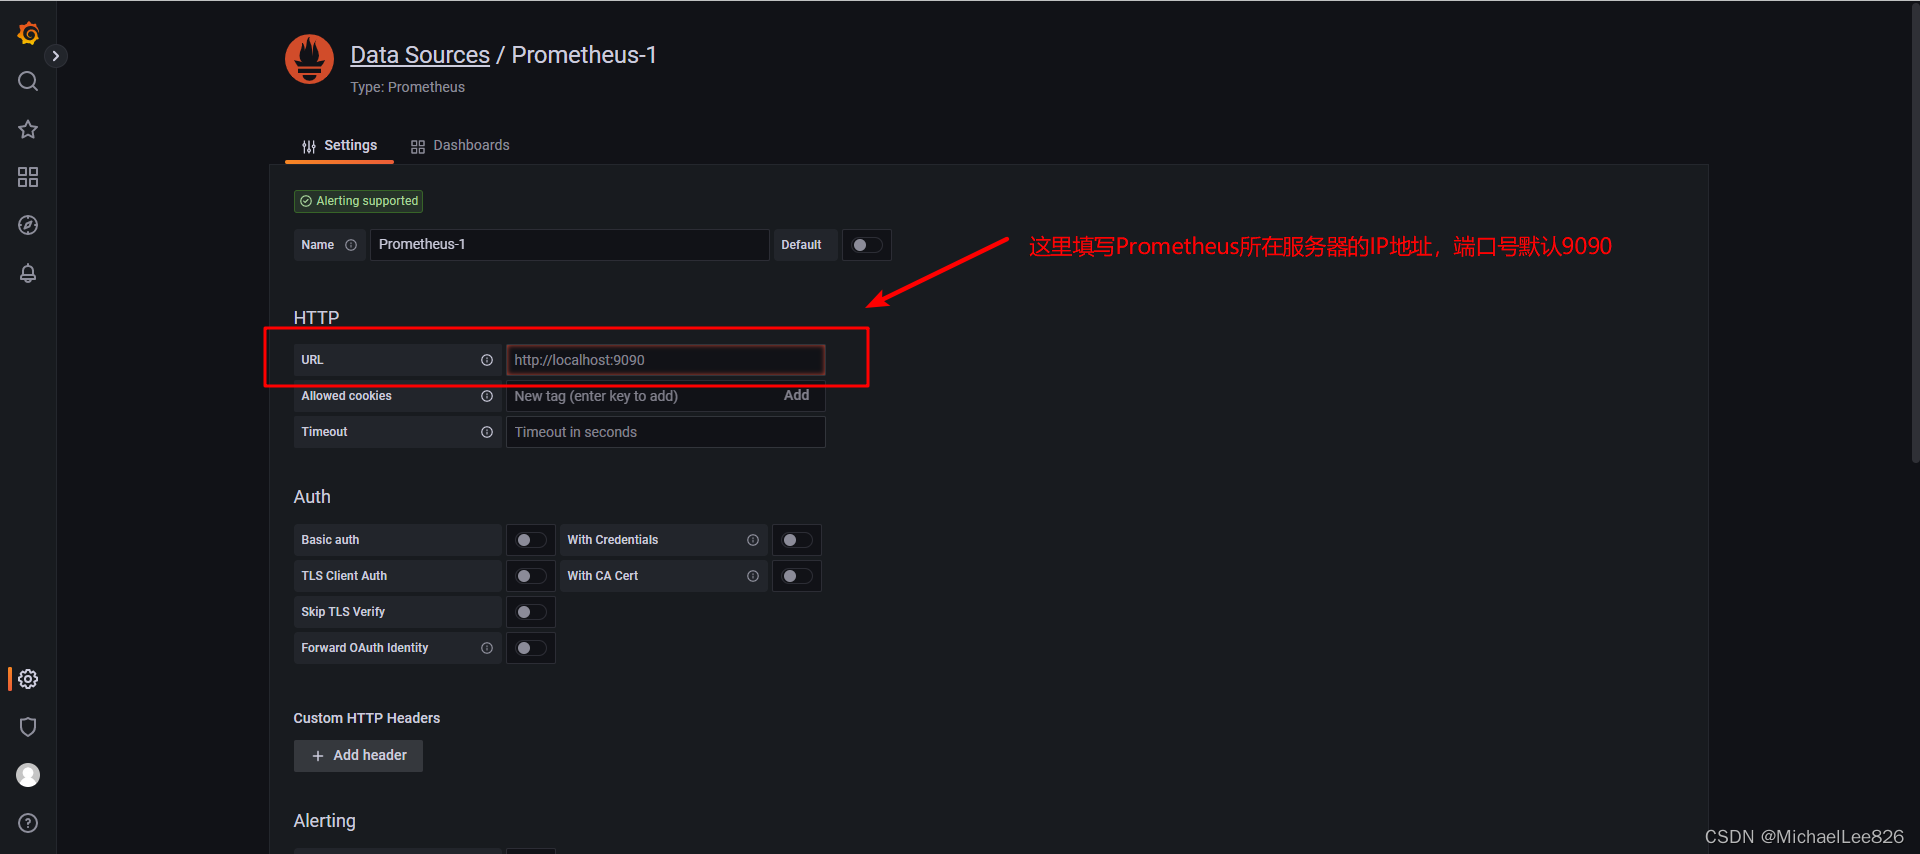Open Starred dashboards star icon
The height and width of the screenshot is (854, 1920).
point(28,129)
